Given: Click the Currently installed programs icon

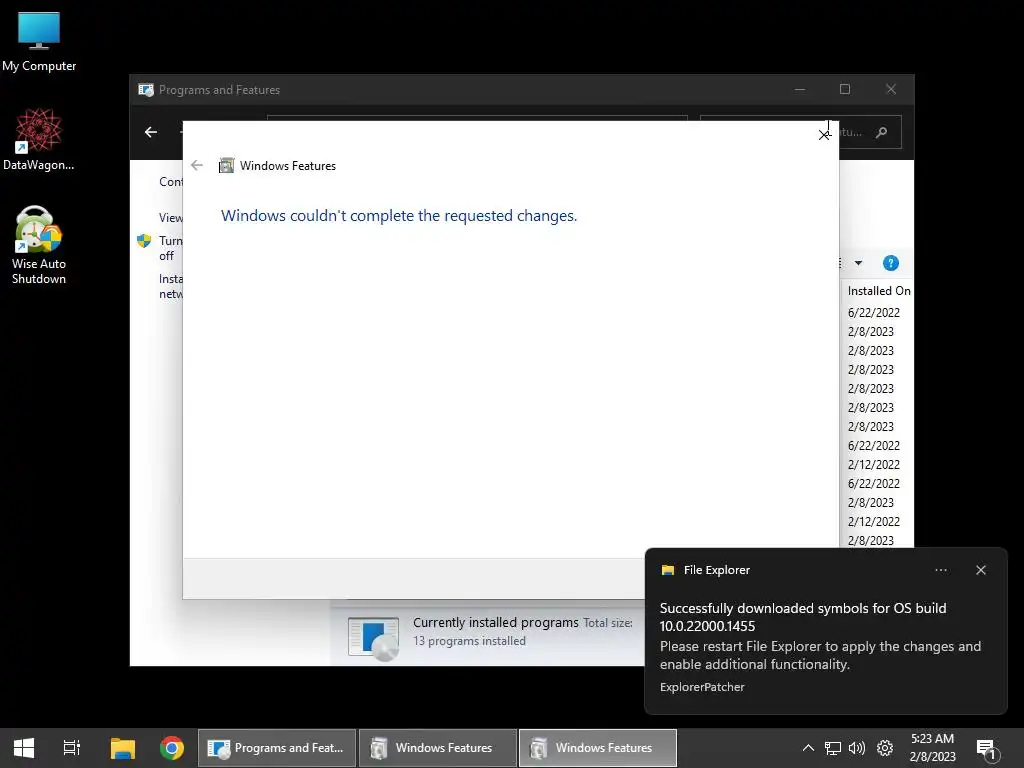Looking at the screenshot, I should (x=374, y=638).
